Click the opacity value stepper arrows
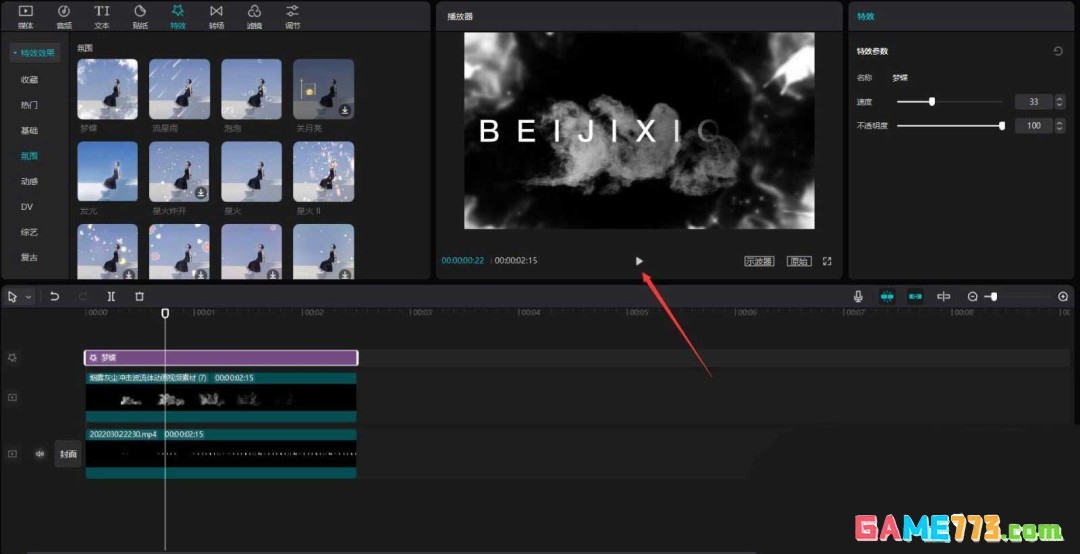This screenshot has width=1080, height=554. point(1059,126)
